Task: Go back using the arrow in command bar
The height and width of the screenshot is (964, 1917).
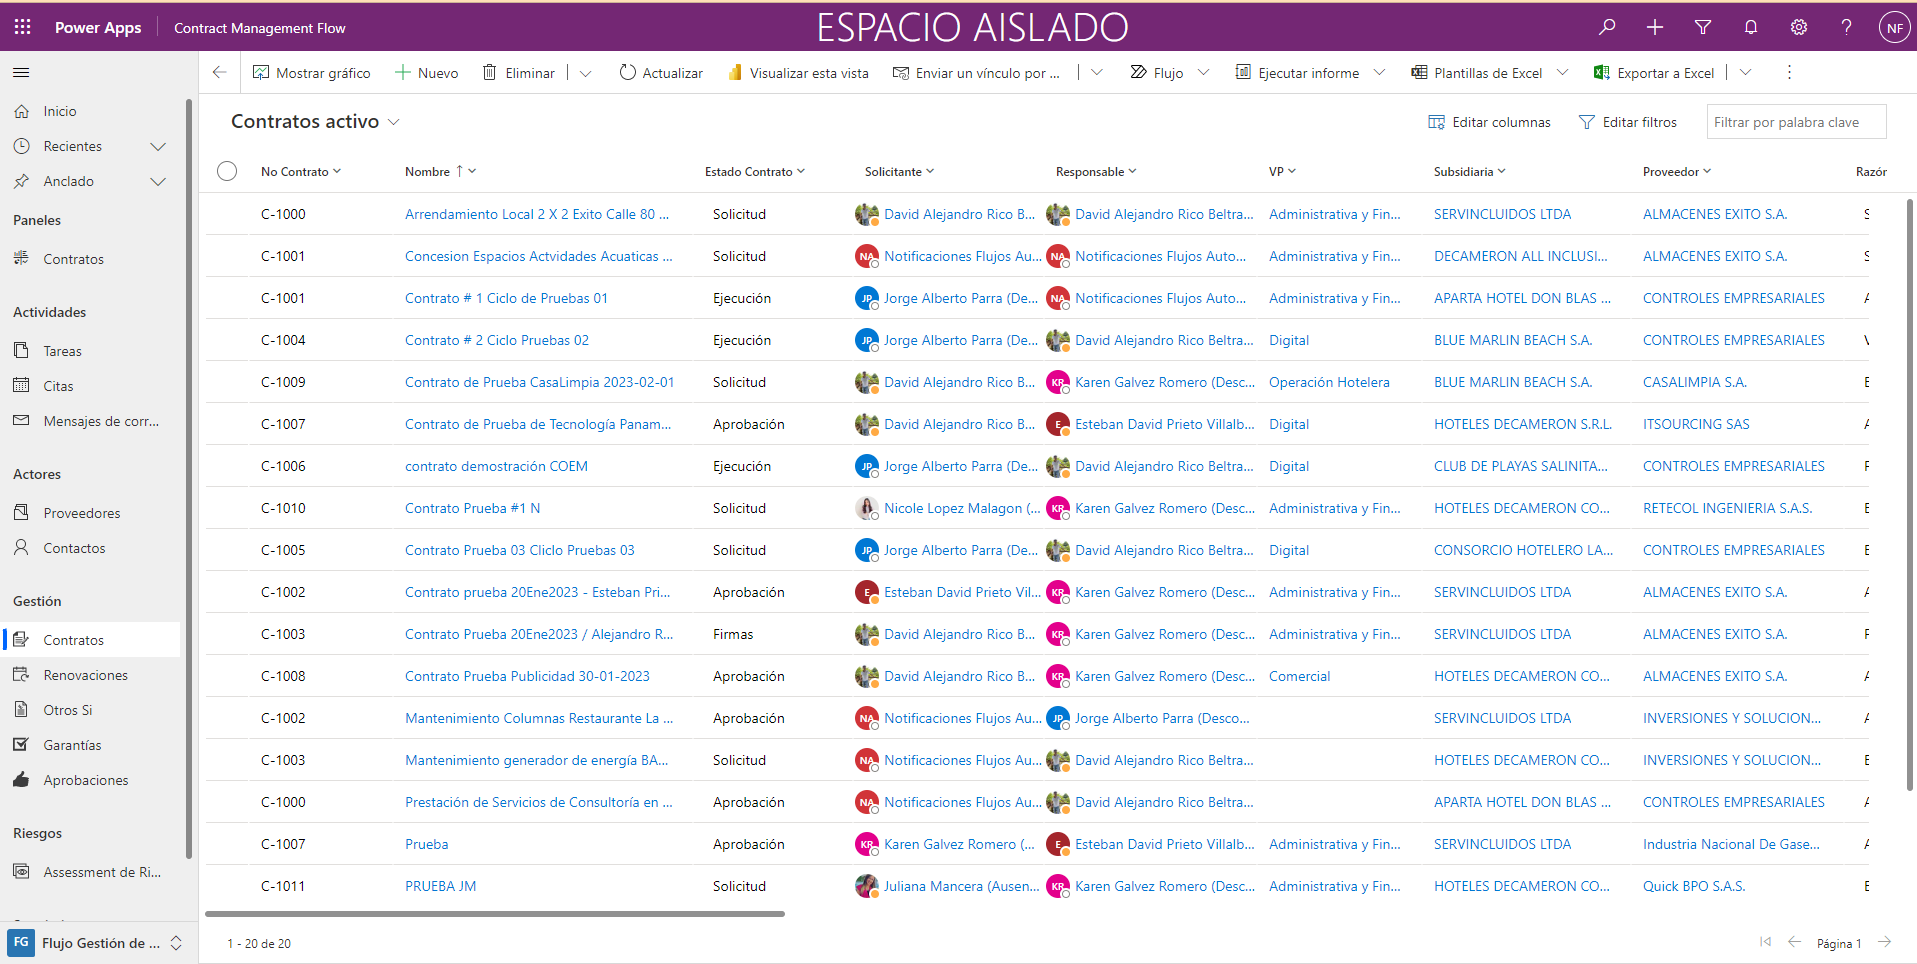Action: [x=220, y=73]
